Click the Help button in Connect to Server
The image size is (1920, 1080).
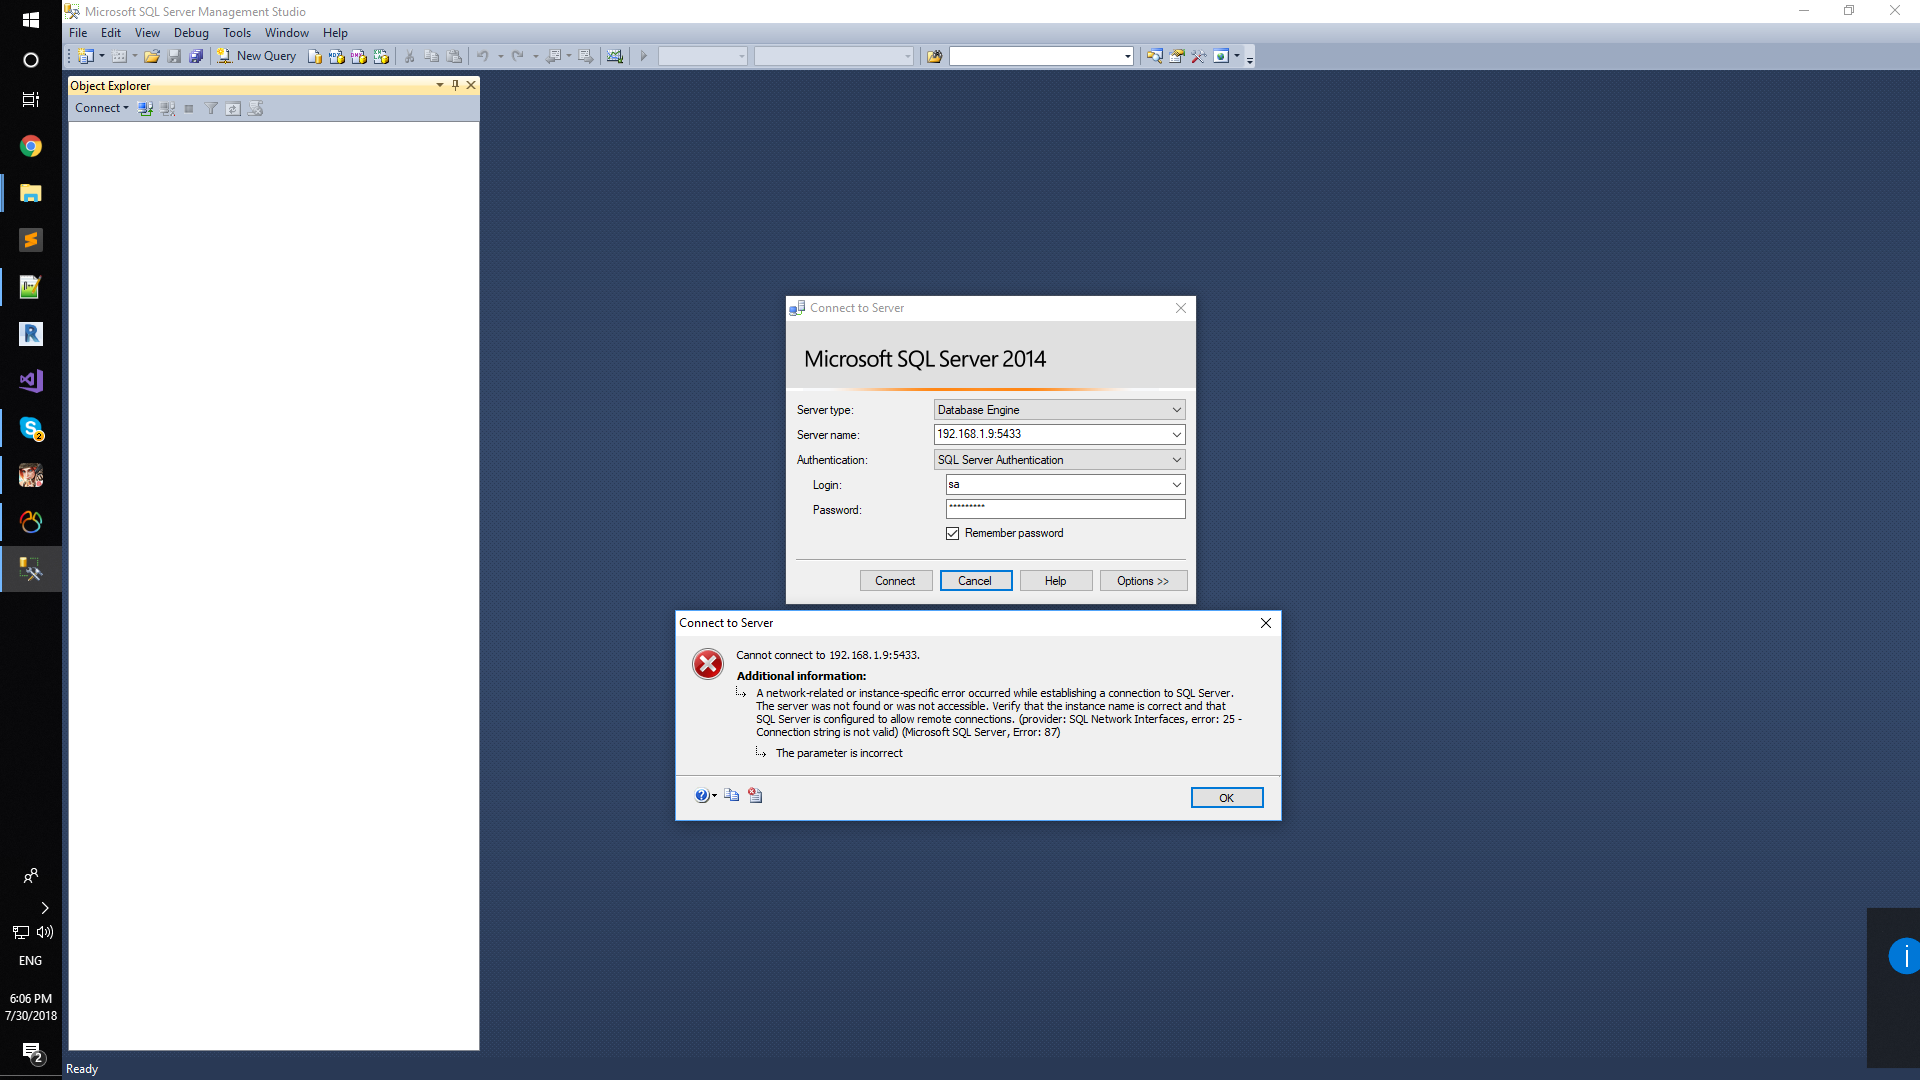(1055, 581)
